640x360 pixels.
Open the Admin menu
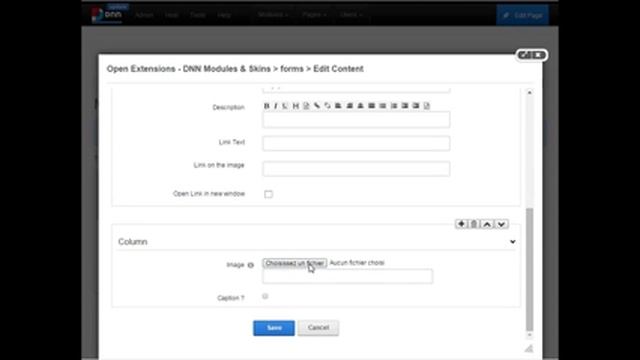point(144,15)
